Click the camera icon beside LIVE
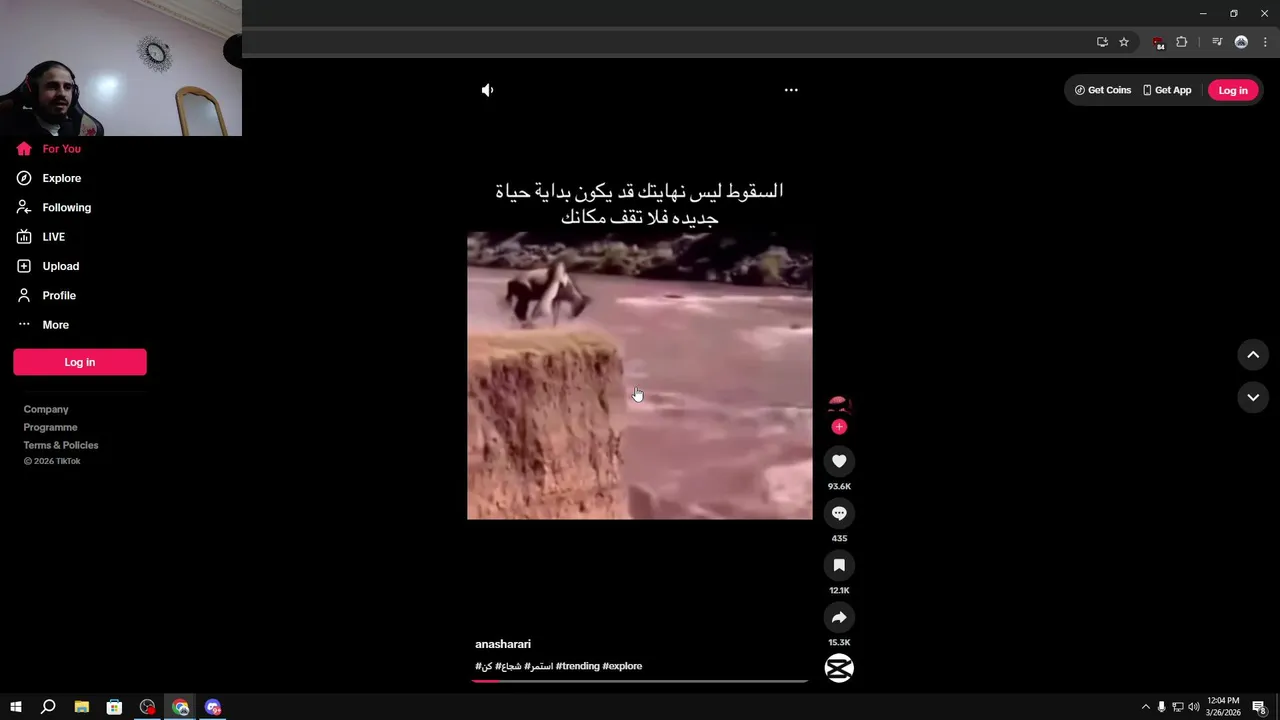 (24, 237)
